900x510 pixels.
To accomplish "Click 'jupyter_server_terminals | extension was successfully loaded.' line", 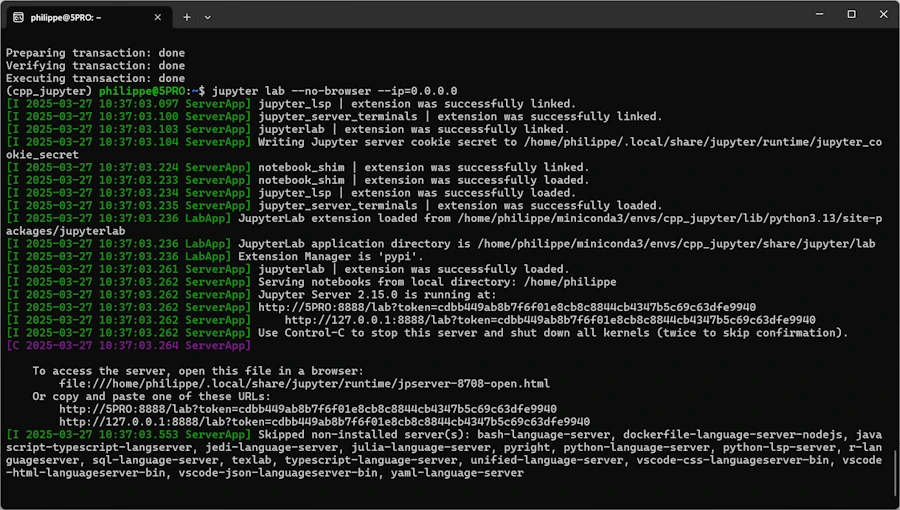I will 460,205.
